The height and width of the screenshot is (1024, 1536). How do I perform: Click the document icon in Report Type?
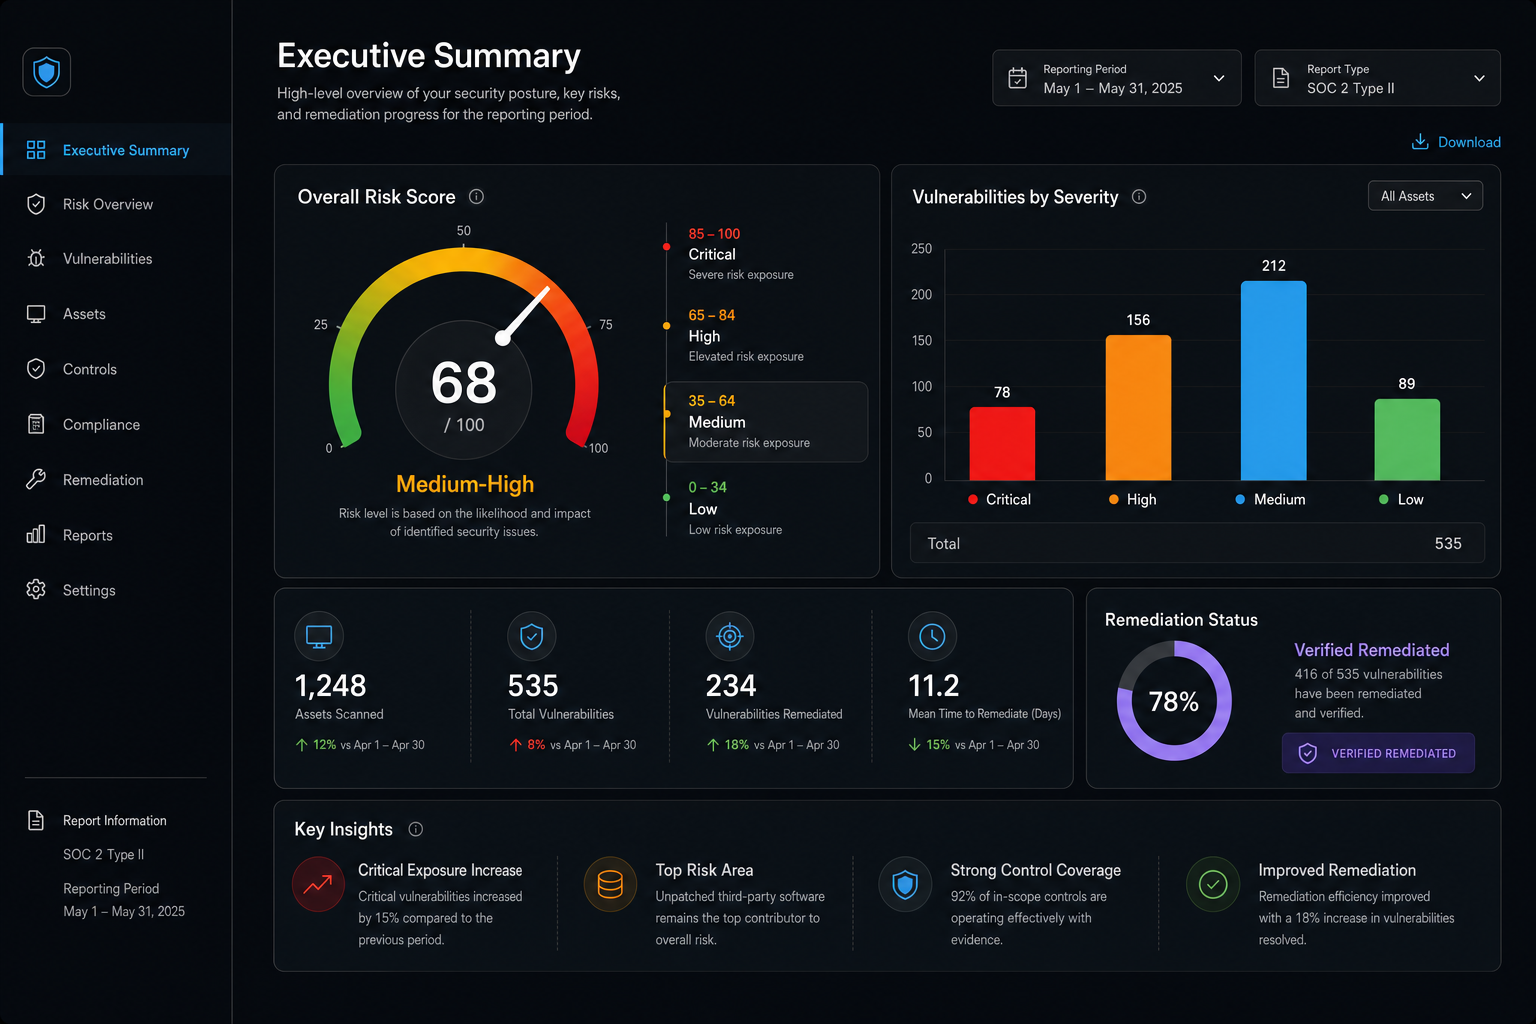point(1281,78)
